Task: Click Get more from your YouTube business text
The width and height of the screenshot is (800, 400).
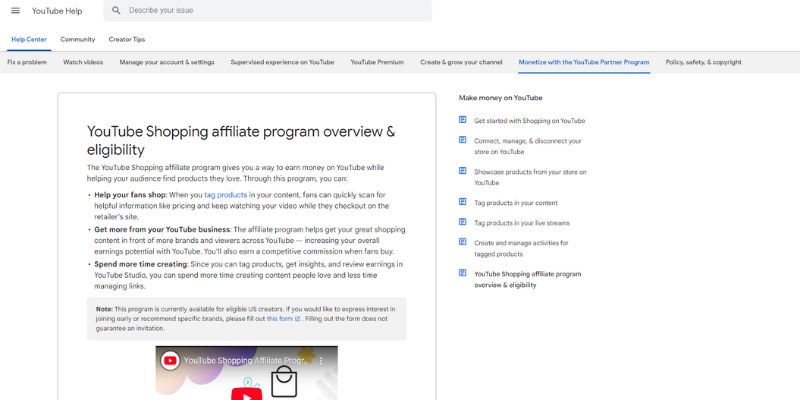Action: (x=162, y=230)
